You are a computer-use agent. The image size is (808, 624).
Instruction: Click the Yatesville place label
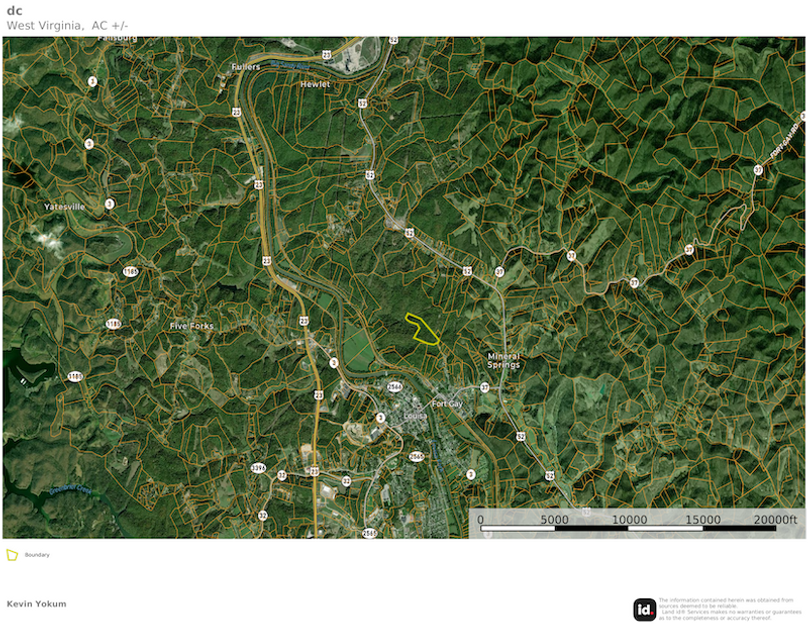tap(64, 204)
